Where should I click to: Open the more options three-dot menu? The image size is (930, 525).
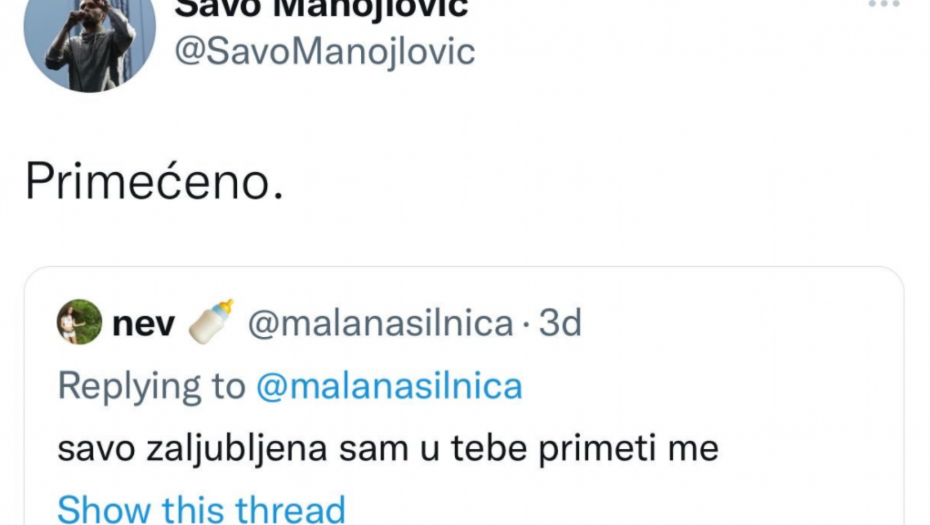point(883,5)
